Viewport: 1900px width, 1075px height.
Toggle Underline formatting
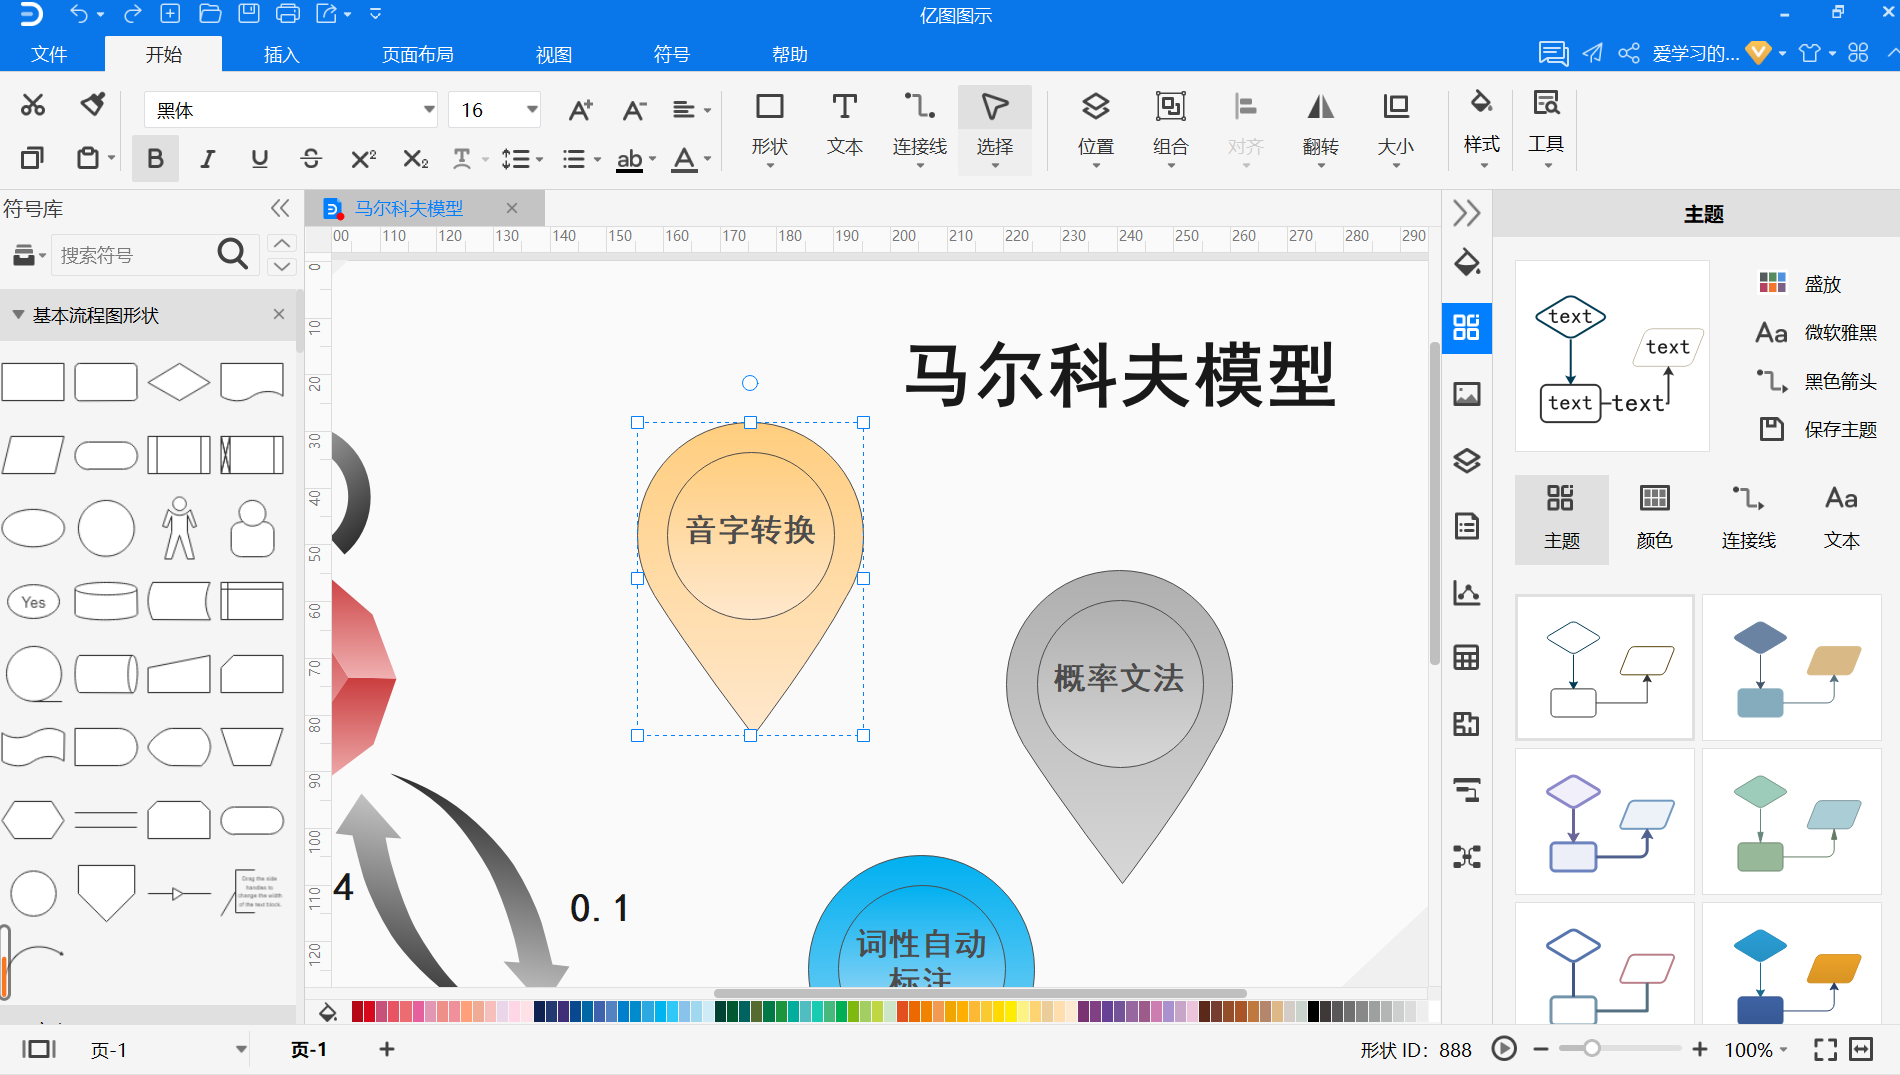click(260, 159)
